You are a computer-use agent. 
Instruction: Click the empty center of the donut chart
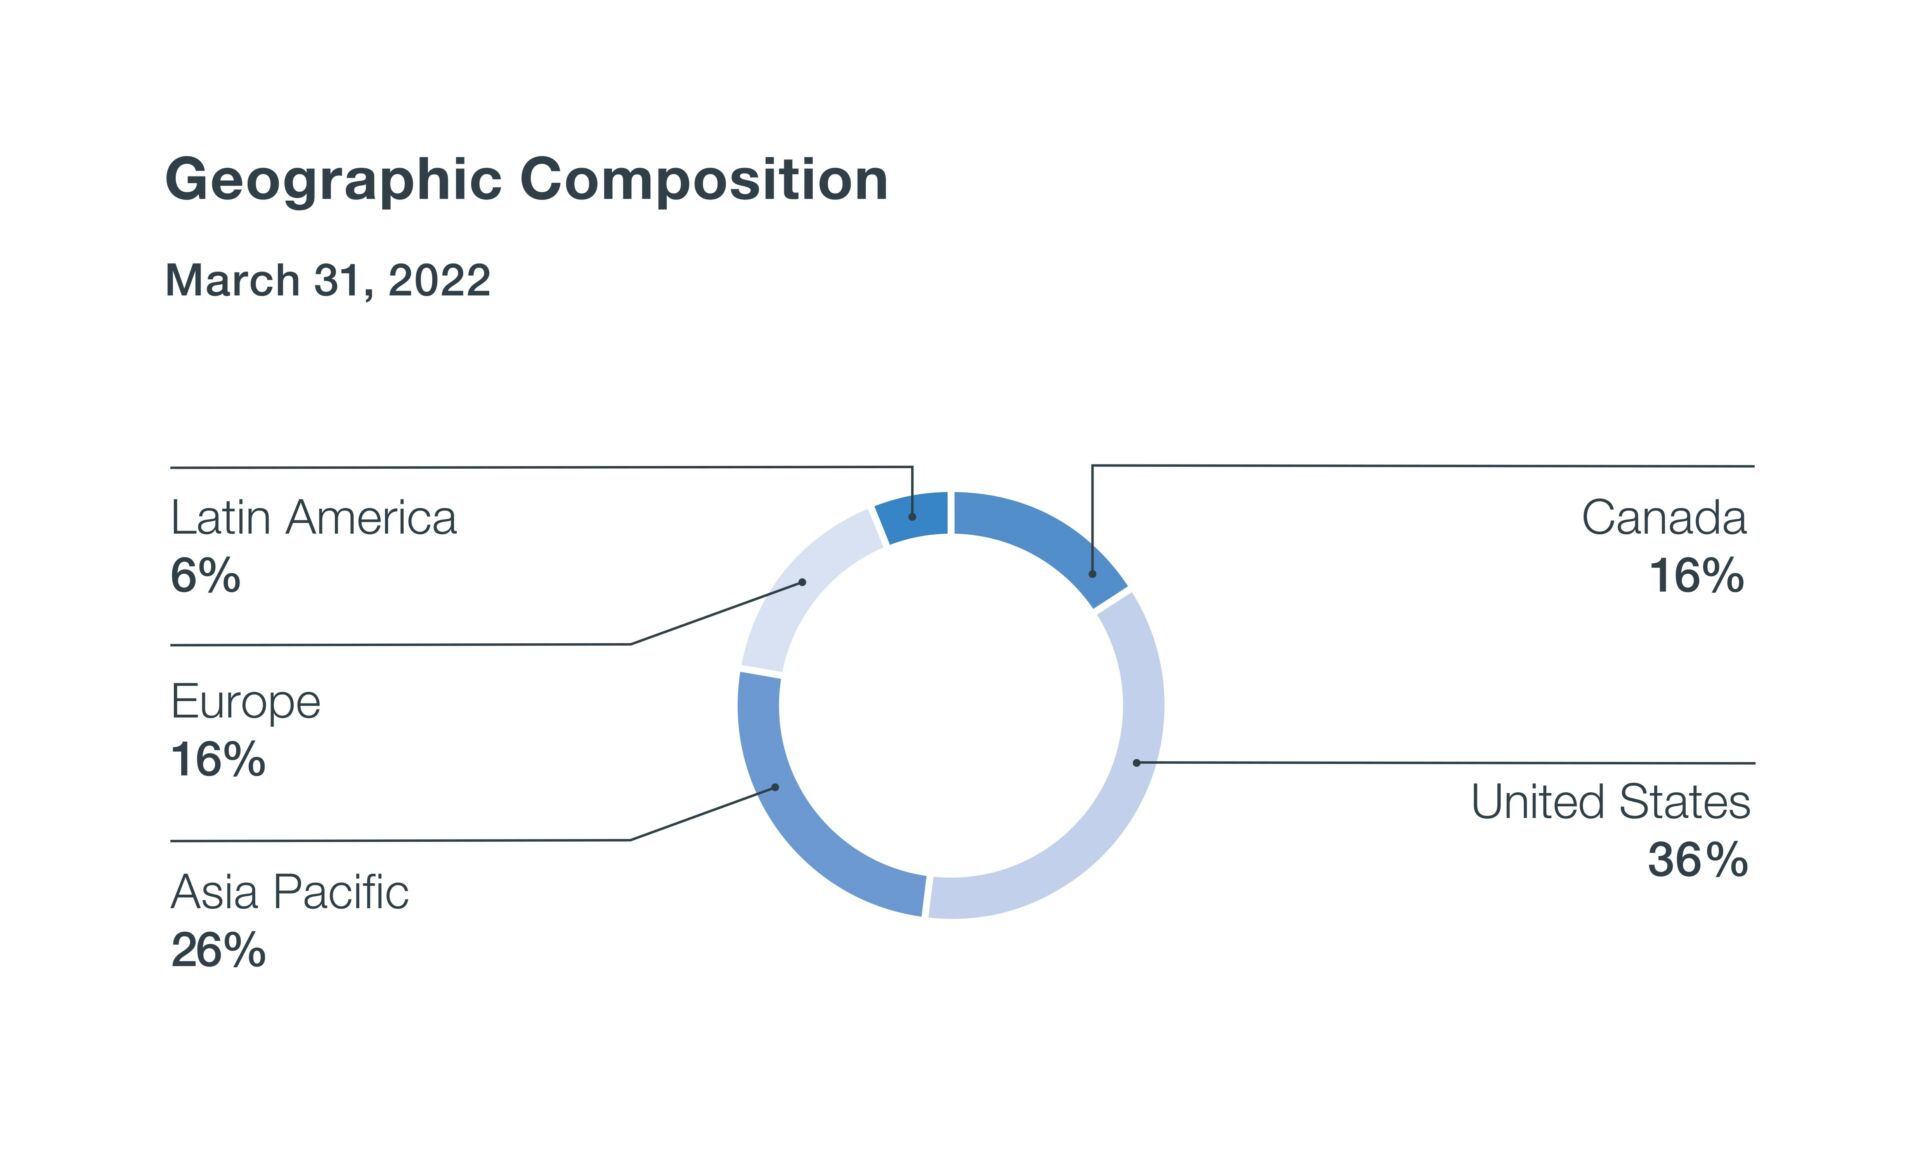(951, 705)
